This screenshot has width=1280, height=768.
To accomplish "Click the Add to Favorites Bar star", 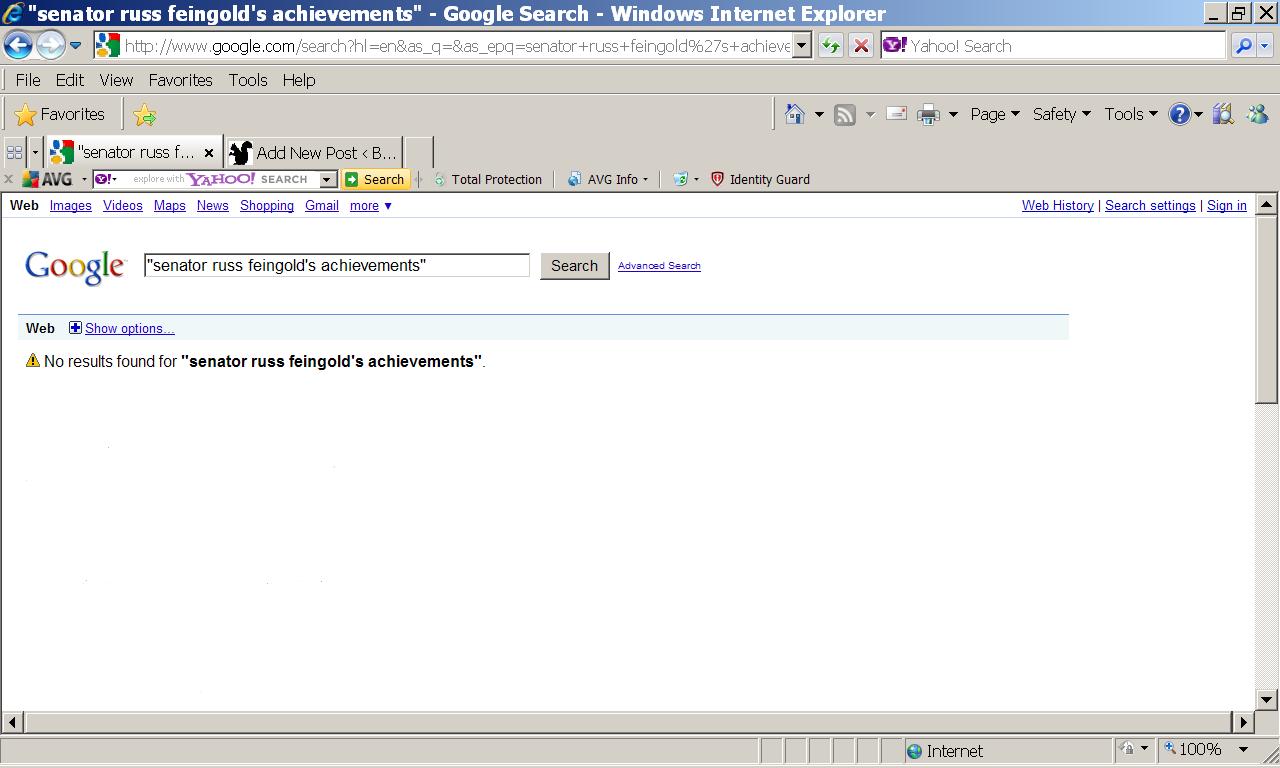I will [x=145, y=115].
